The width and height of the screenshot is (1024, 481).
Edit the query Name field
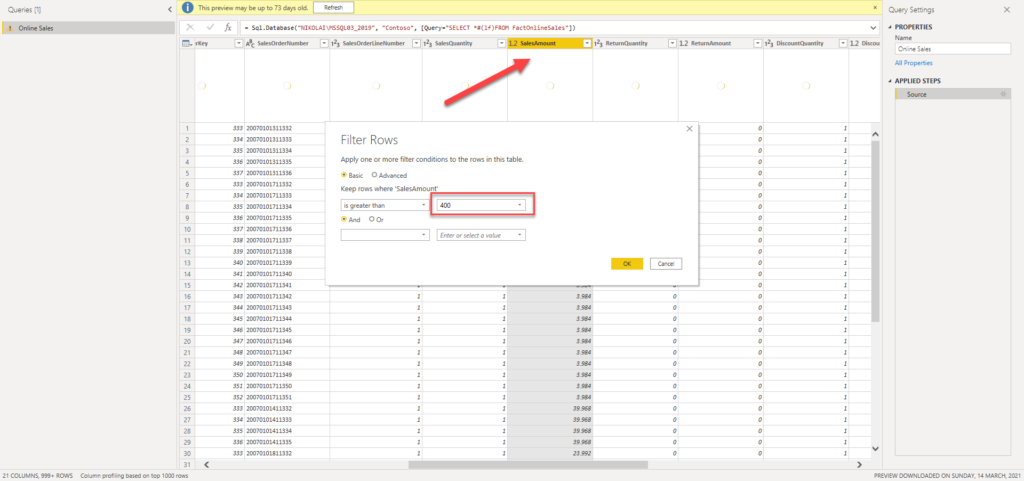click(952, 49)
